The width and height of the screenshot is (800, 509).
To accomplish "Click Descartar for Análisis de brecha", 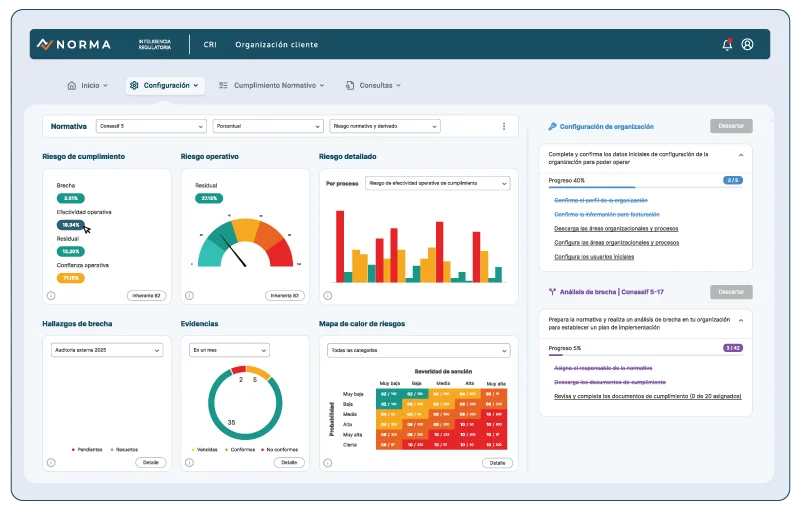I will pyautogui.click(x=731, y=292).
